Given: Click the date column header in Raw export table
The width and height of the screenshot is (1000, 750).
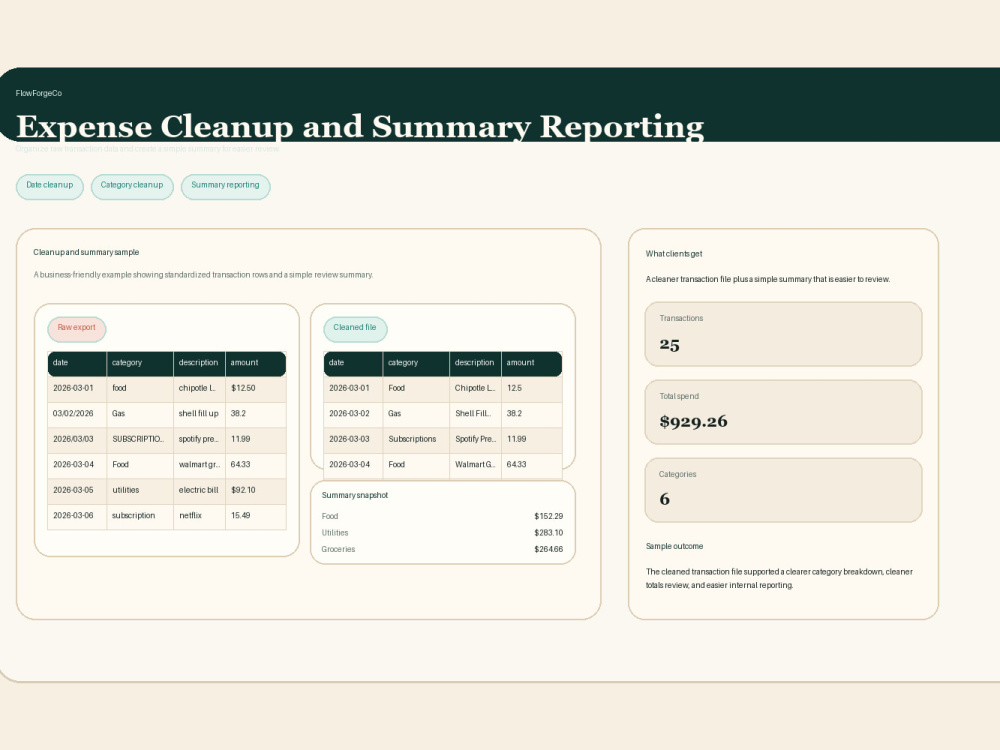Looking at the screenshot, I should click(77, 364).
